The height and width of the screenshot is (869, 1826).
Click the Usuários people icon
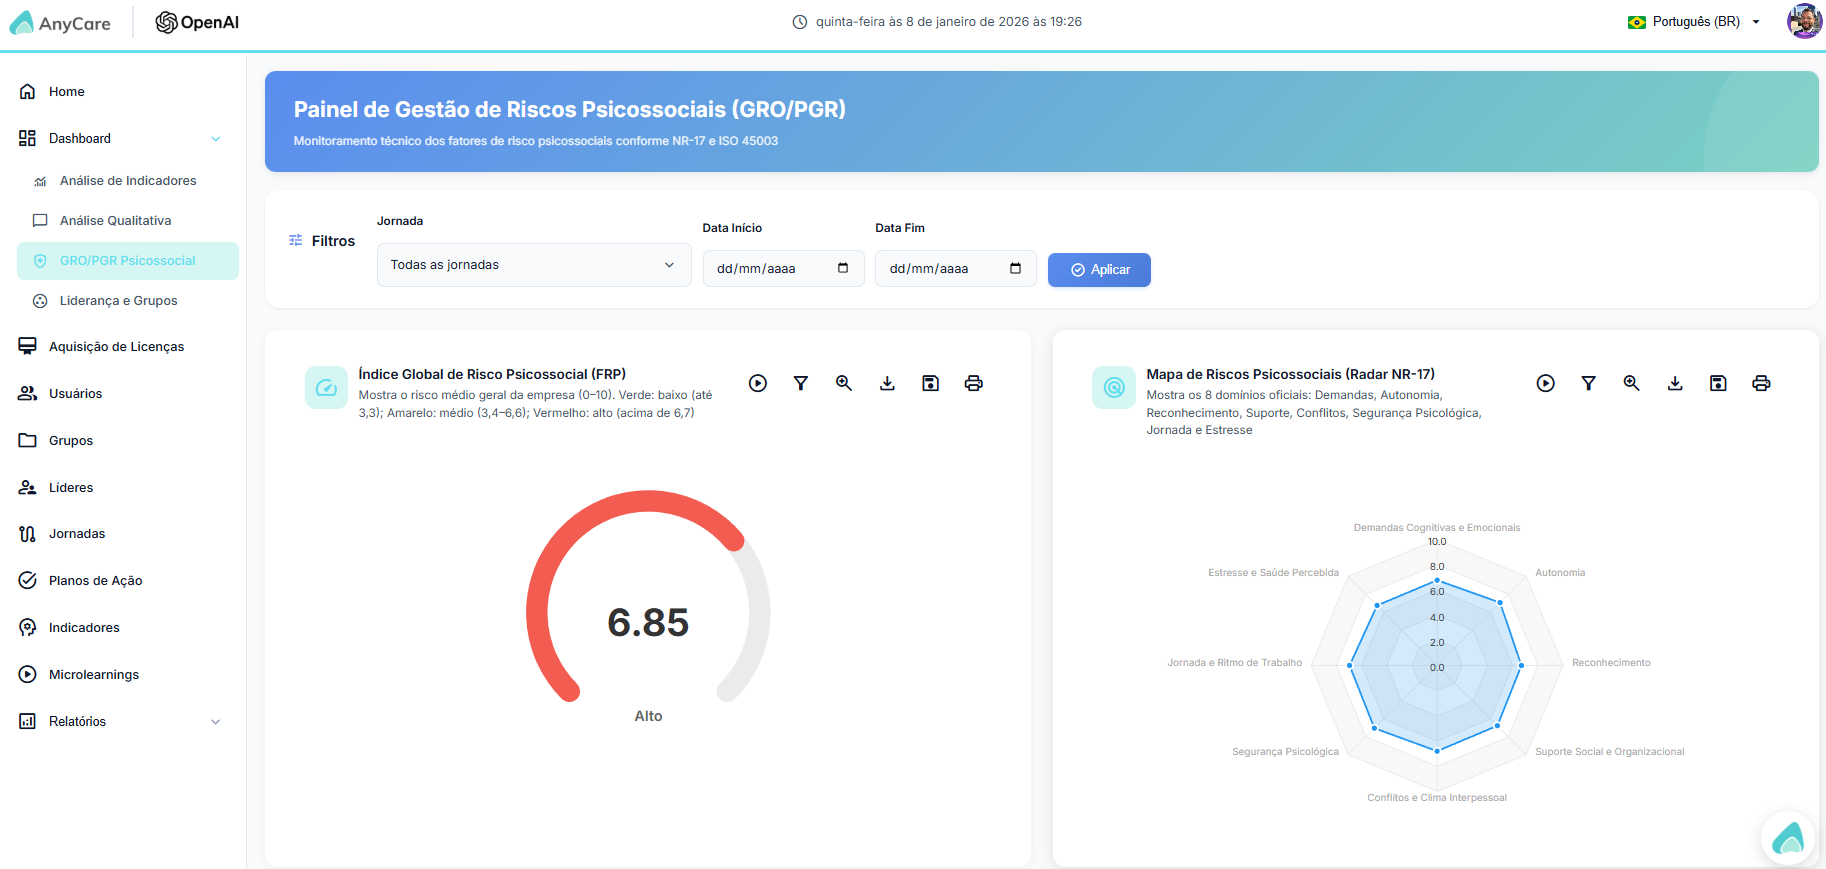pyautogui.click(x=28, y=393)
